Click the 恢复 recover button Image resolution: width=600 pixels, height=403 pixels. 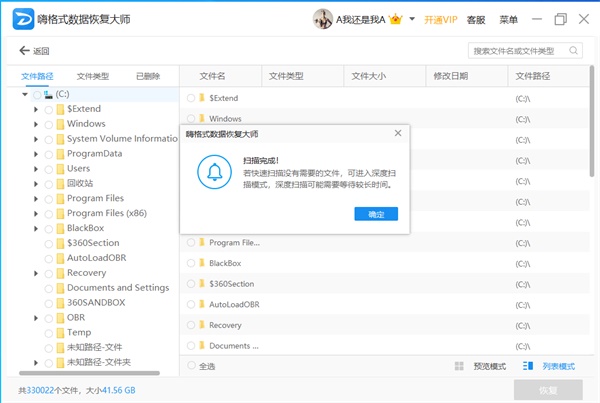pyautogui.click(x=548, y=390)
